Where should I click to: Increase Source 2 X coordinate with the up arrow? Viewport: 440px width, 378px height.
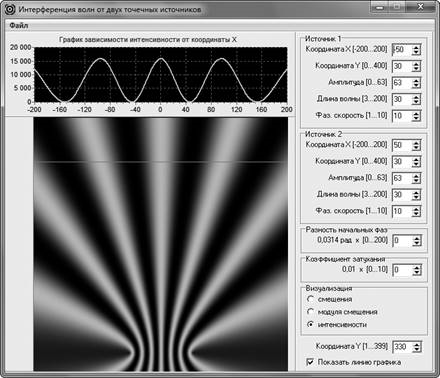416,143
